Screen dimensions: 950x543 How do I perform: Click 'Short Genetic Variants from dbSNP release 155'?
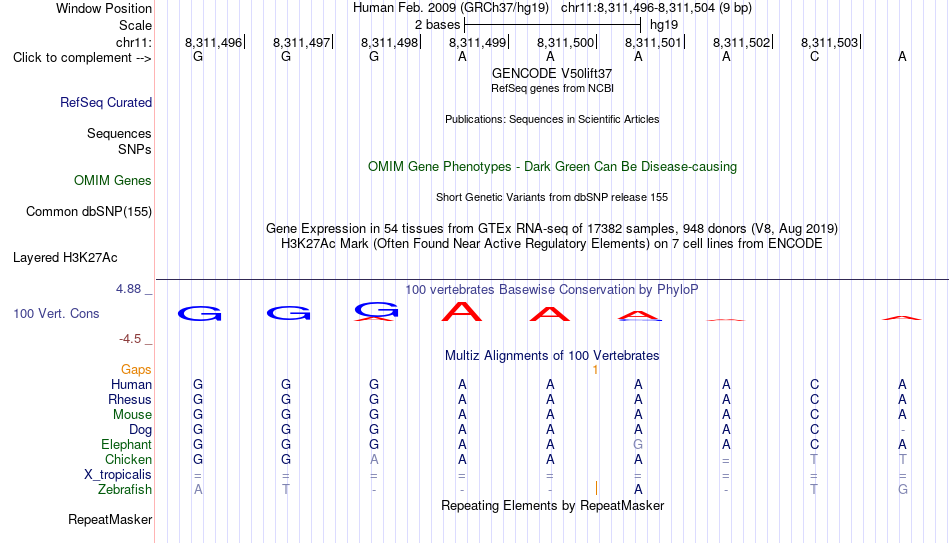[552, 198]
